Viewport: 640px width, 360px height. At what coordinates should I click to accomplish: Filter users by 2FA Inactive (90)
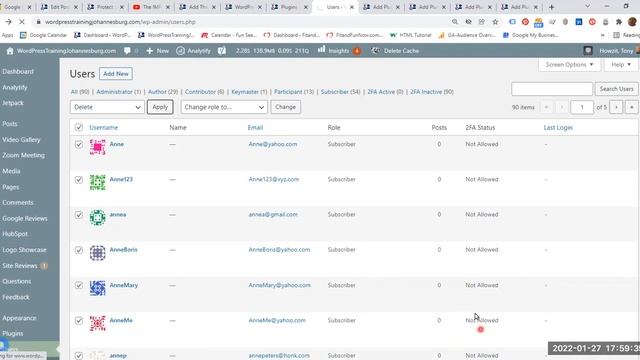432,92
